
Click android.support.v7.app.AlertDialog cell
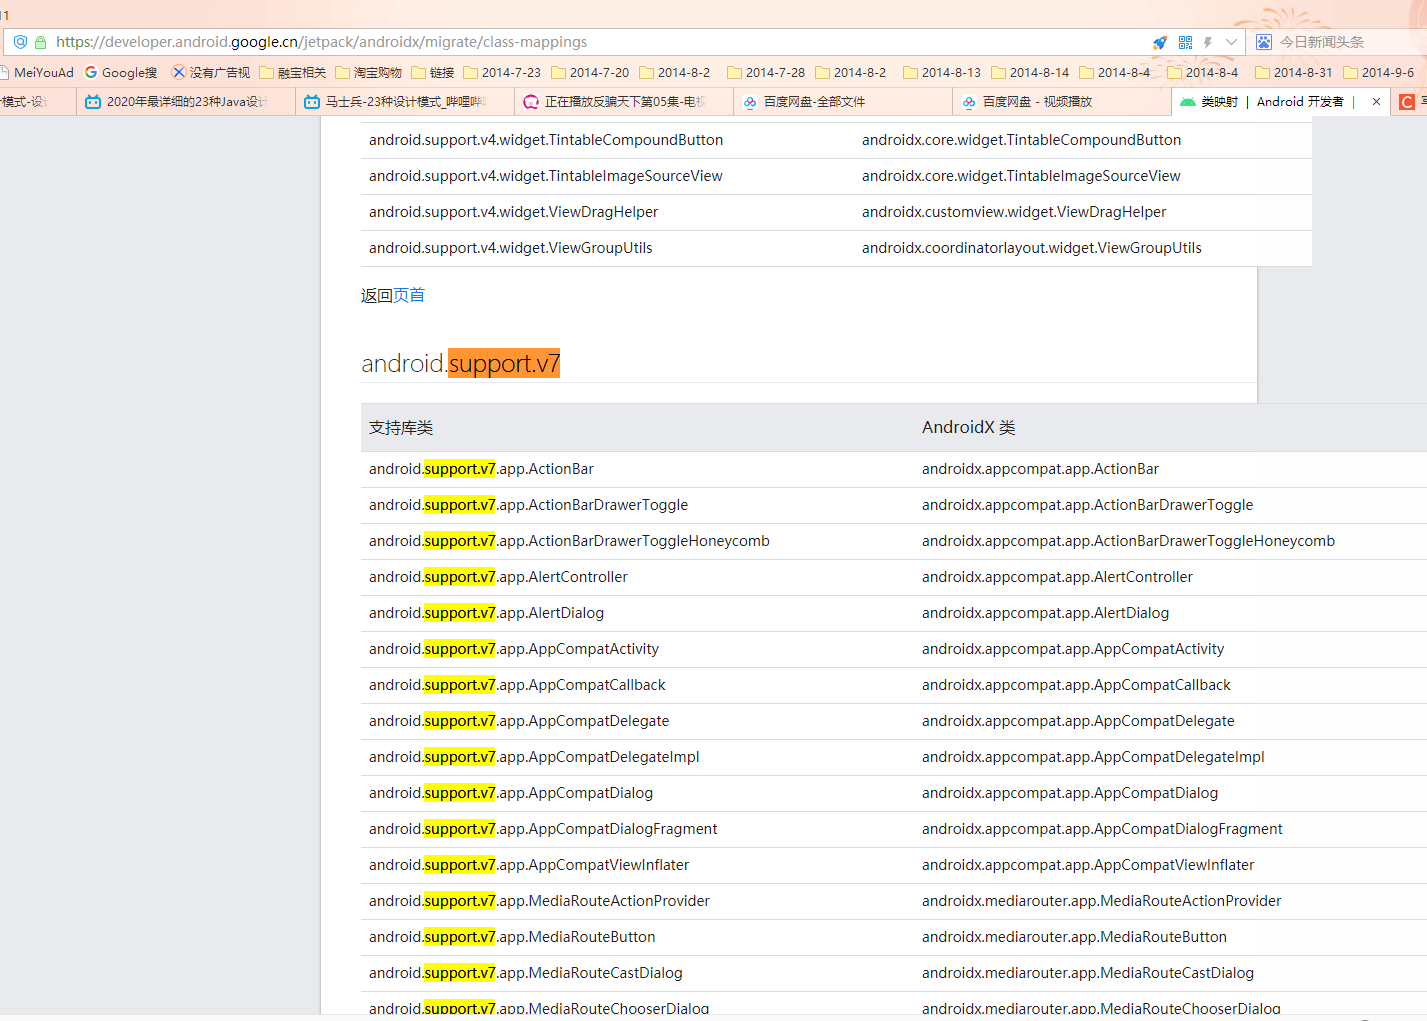pyautogui.click(x=486, y=613)
